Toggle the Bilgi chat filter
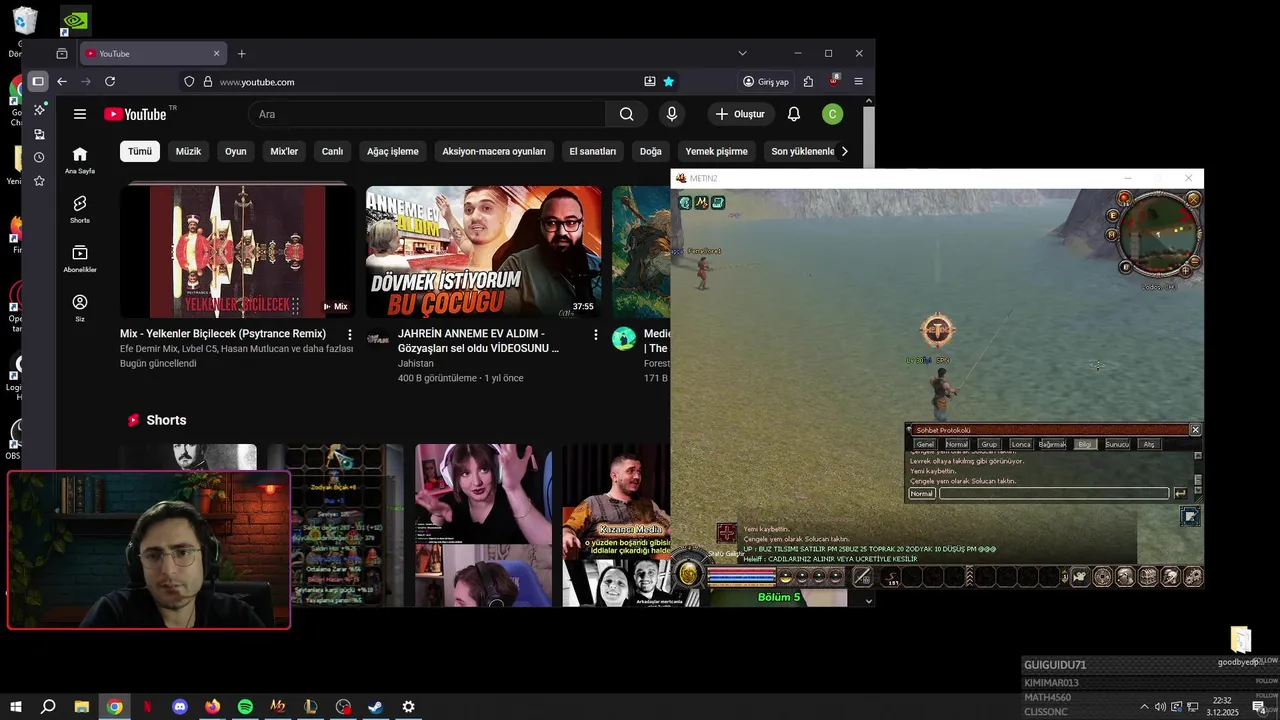Viewport: 1280px width, 720px height. 1085,444
